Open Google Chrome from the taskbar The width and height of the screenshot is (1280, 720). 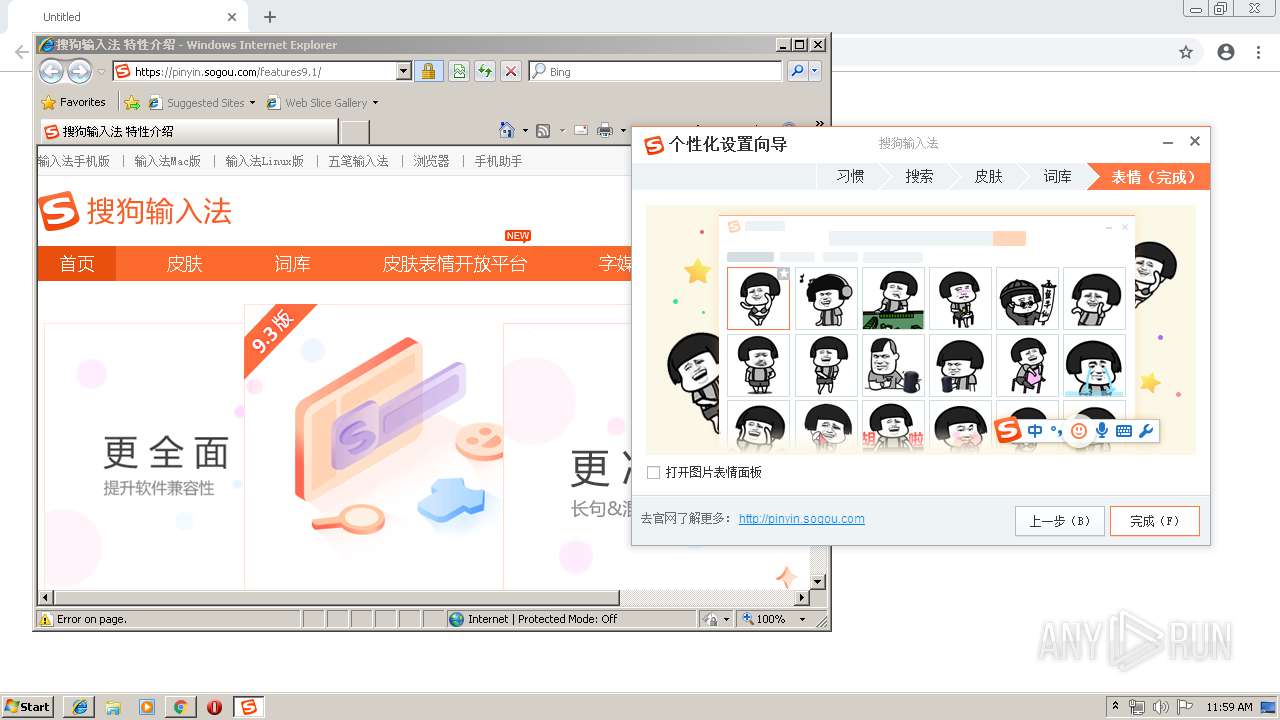(180, 707)
